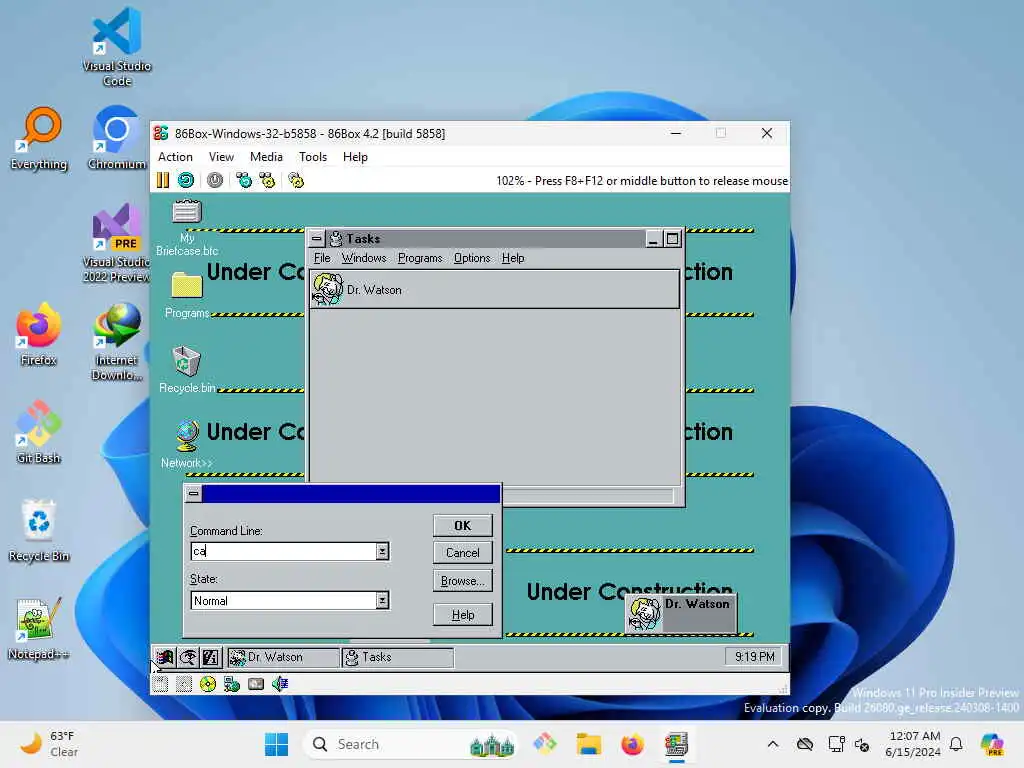
Task: Click OK in the Run dialog
Action: click(462, 526)
